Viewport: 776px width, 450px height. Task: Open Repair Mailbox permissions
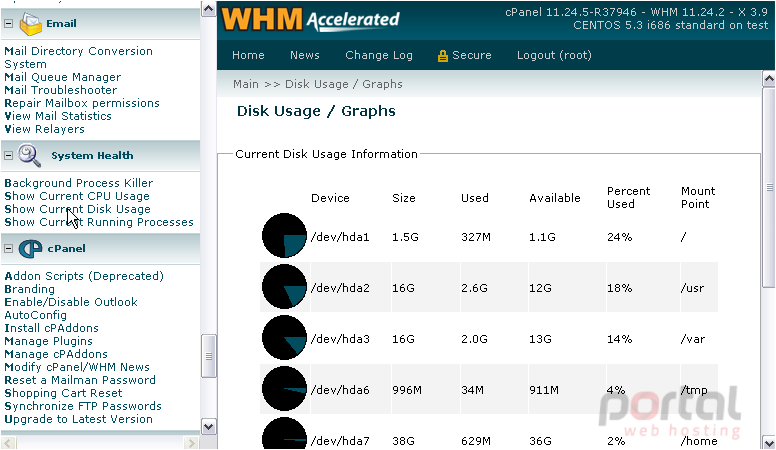pyautogui.click(x=82, y=103)
